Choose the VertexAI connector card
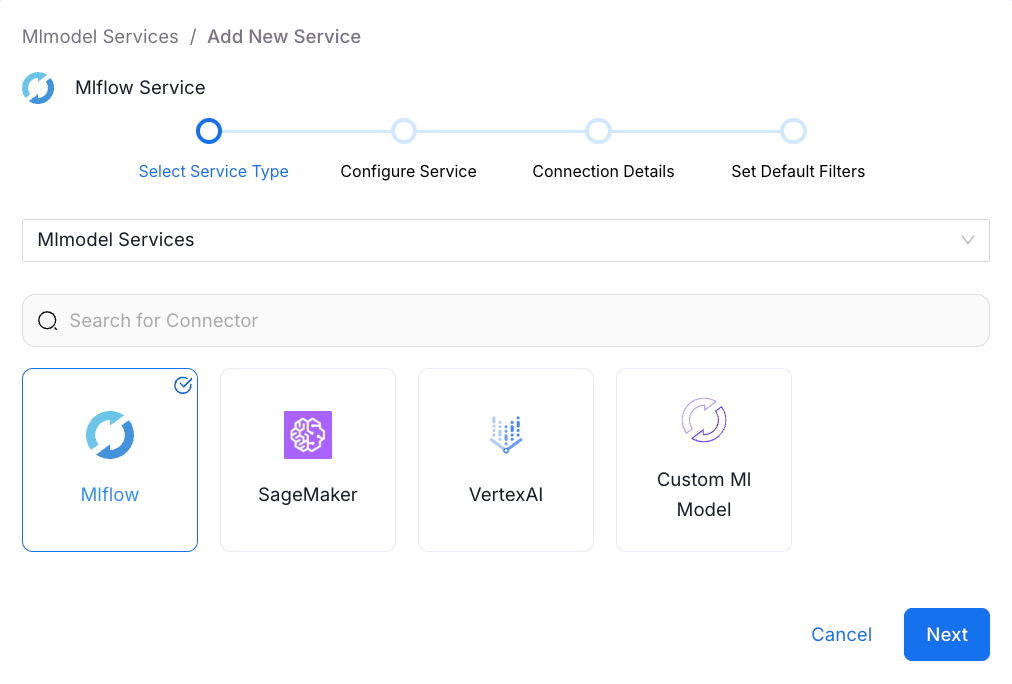 point(506,460)
